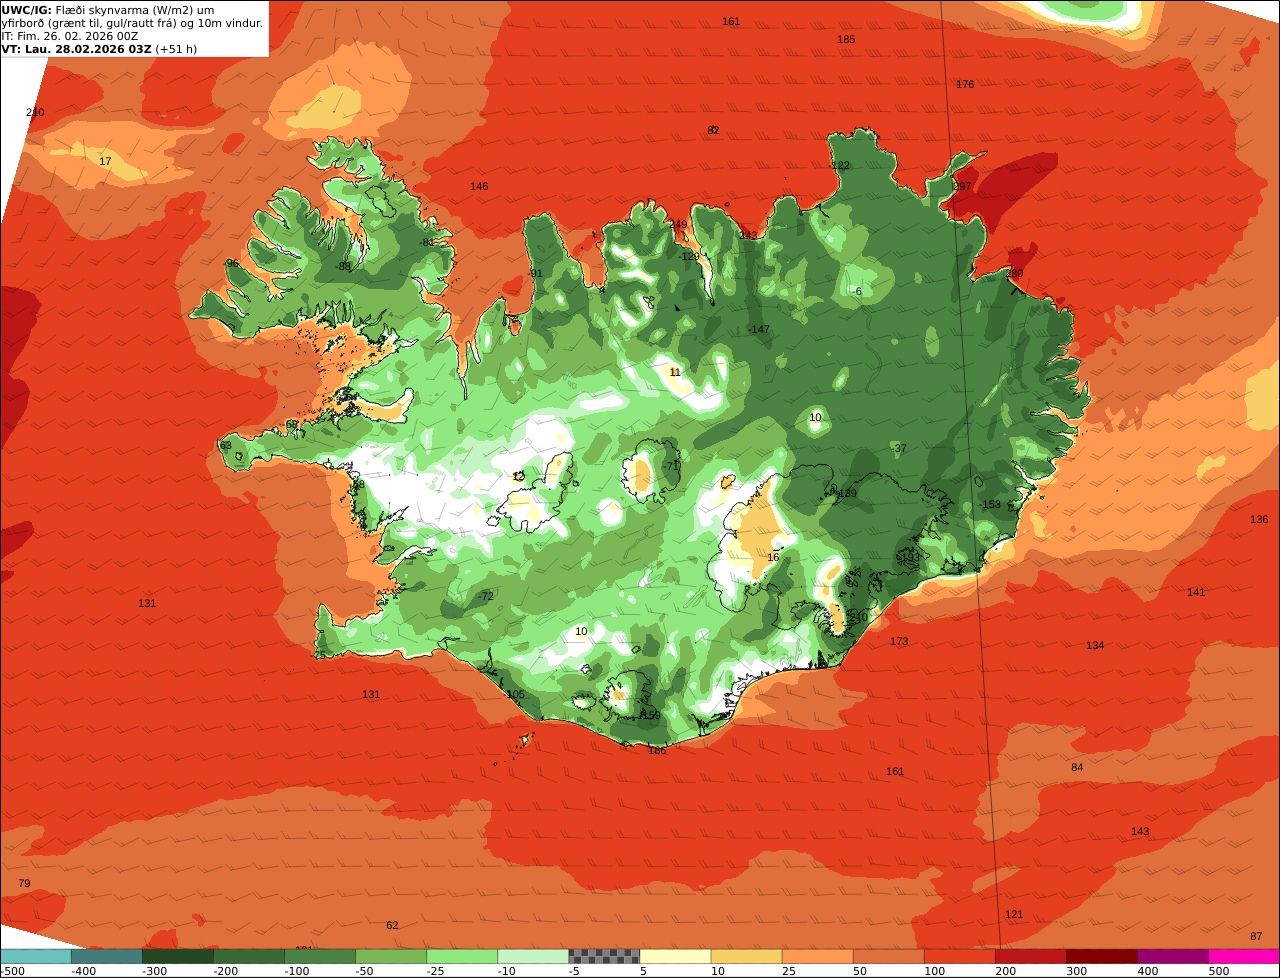Click the pale green -10 to -5 swatch

(x=532, y=956)
